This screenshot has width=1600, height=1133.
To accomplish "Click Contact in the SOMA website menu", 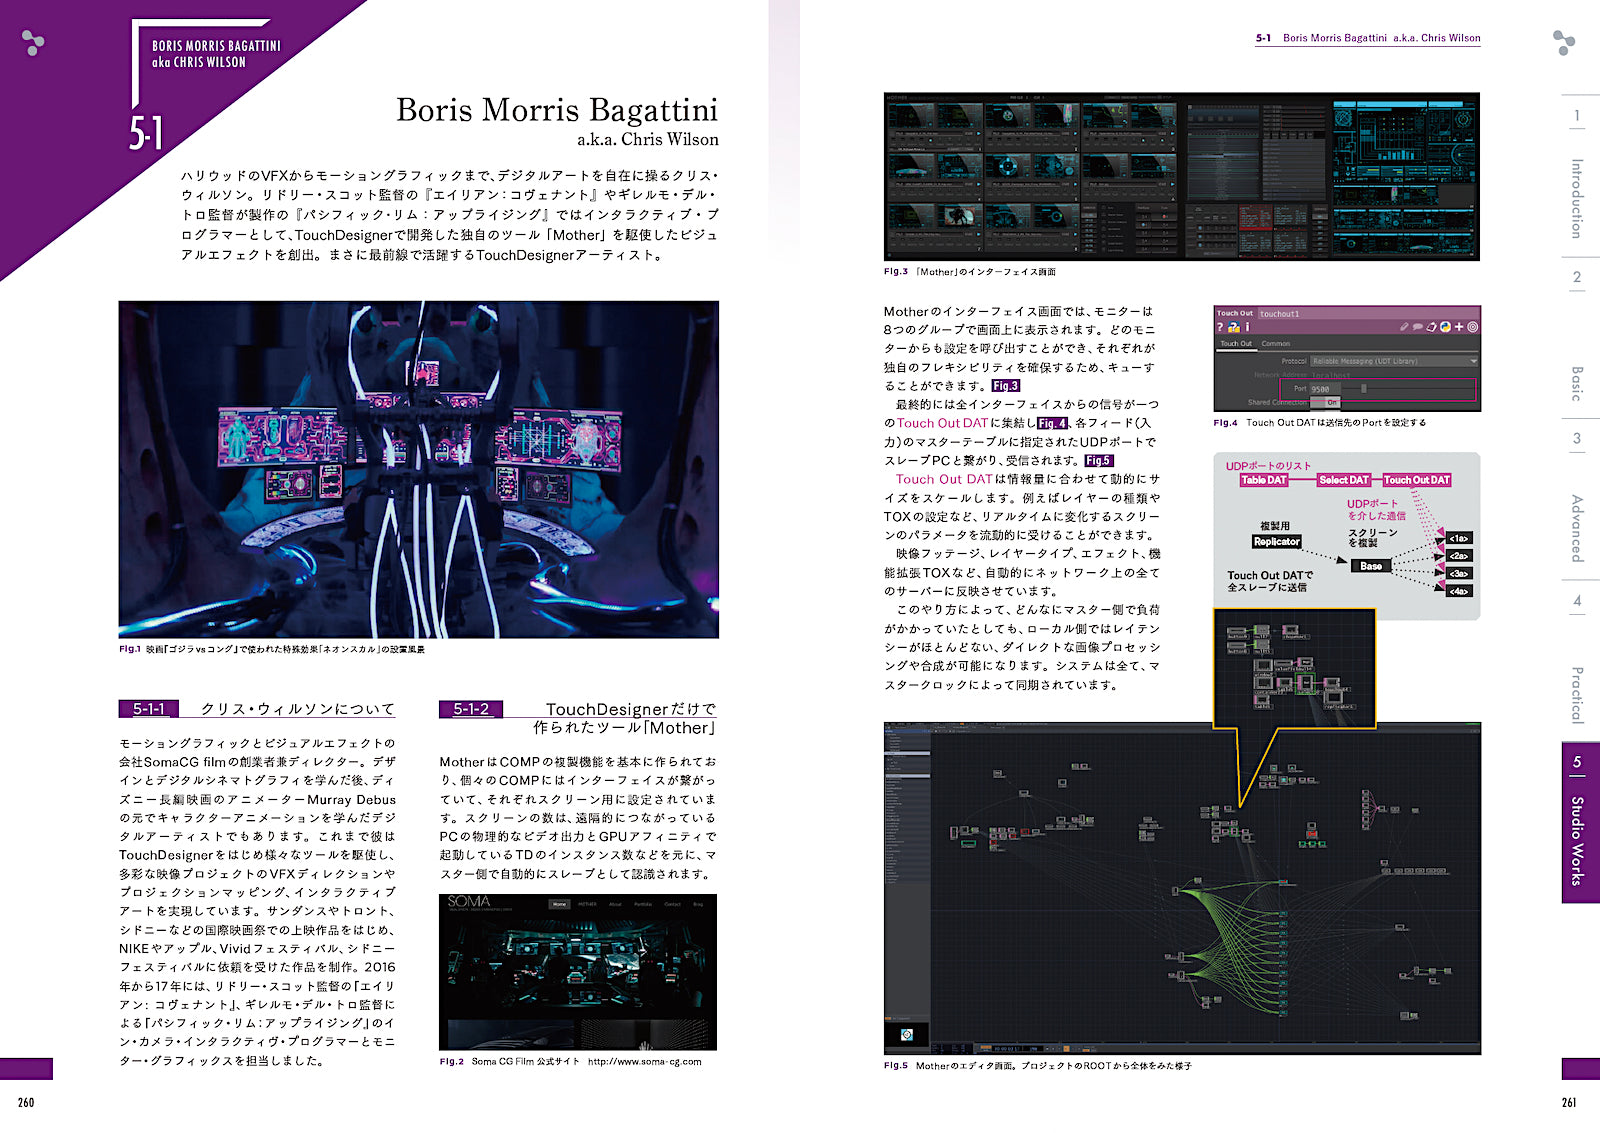I will point(672,904).
